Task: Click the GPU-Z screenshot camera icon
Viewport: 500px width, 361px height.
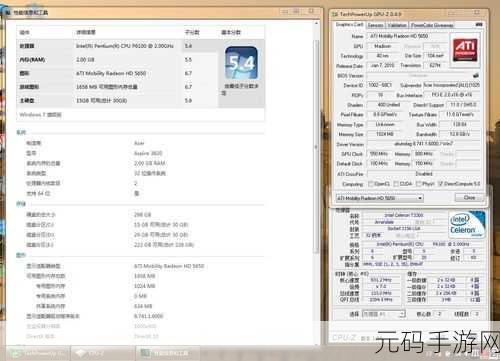Action: 479,25
